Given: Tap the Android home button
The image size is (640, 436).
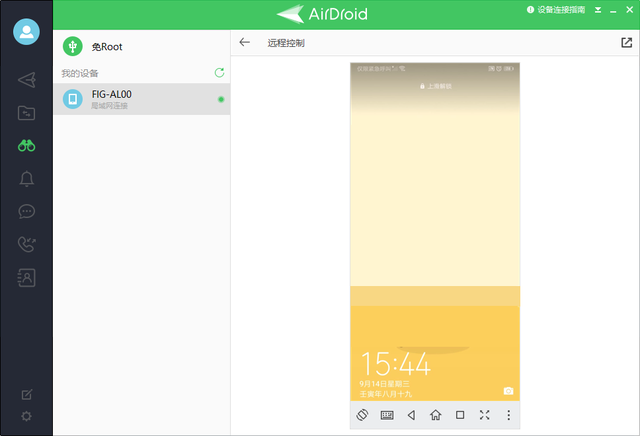Looking at the screenshot, I should coord(435,415).
